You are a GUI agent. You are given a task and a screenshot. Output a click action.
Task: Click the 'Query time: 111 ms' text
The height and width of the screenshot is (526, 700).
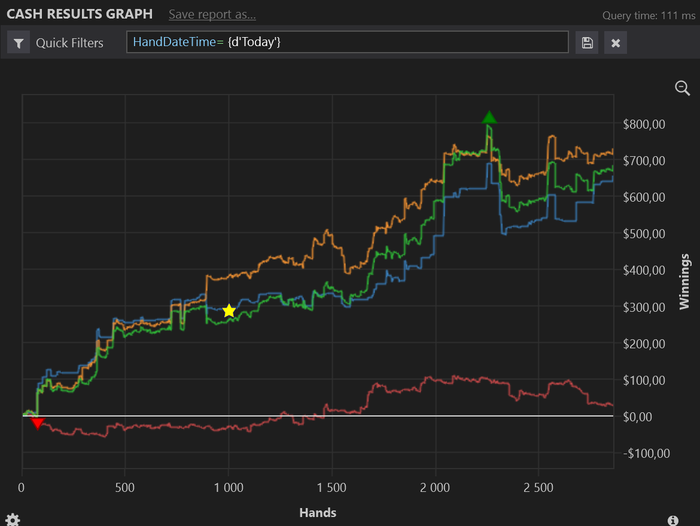pyautogui.click(x=649, y=16)
